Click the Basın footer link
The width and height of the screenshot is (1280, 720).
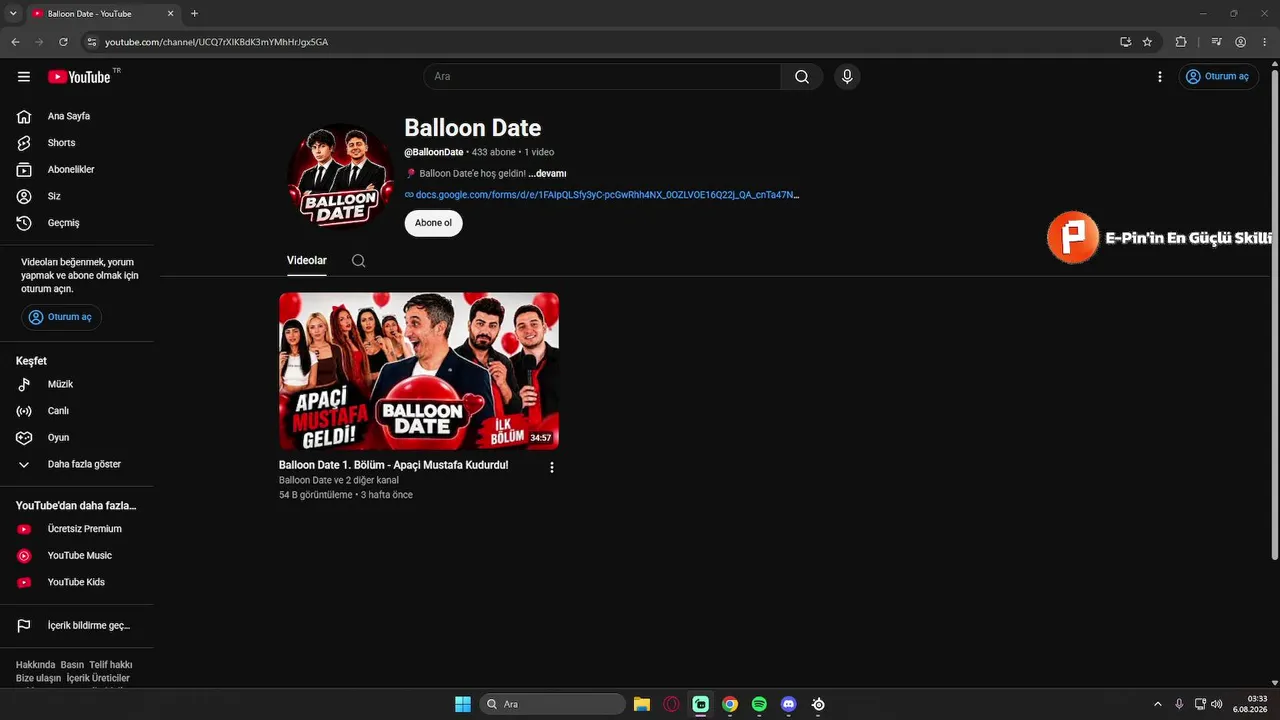(x=72, y=665)
